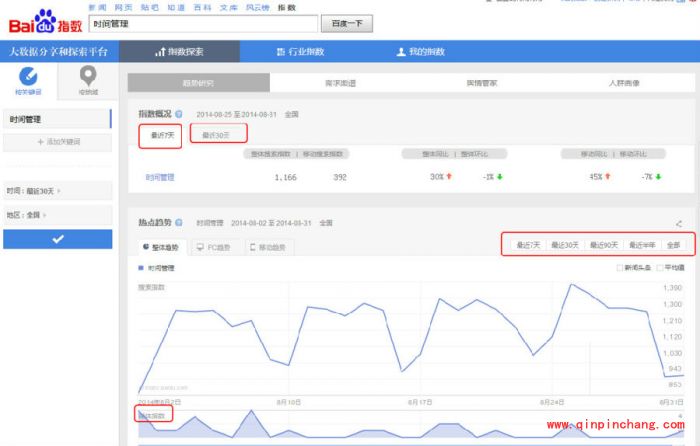Click the 30% overall year-over-year value
700x446 pixels.
coord(437,177)
